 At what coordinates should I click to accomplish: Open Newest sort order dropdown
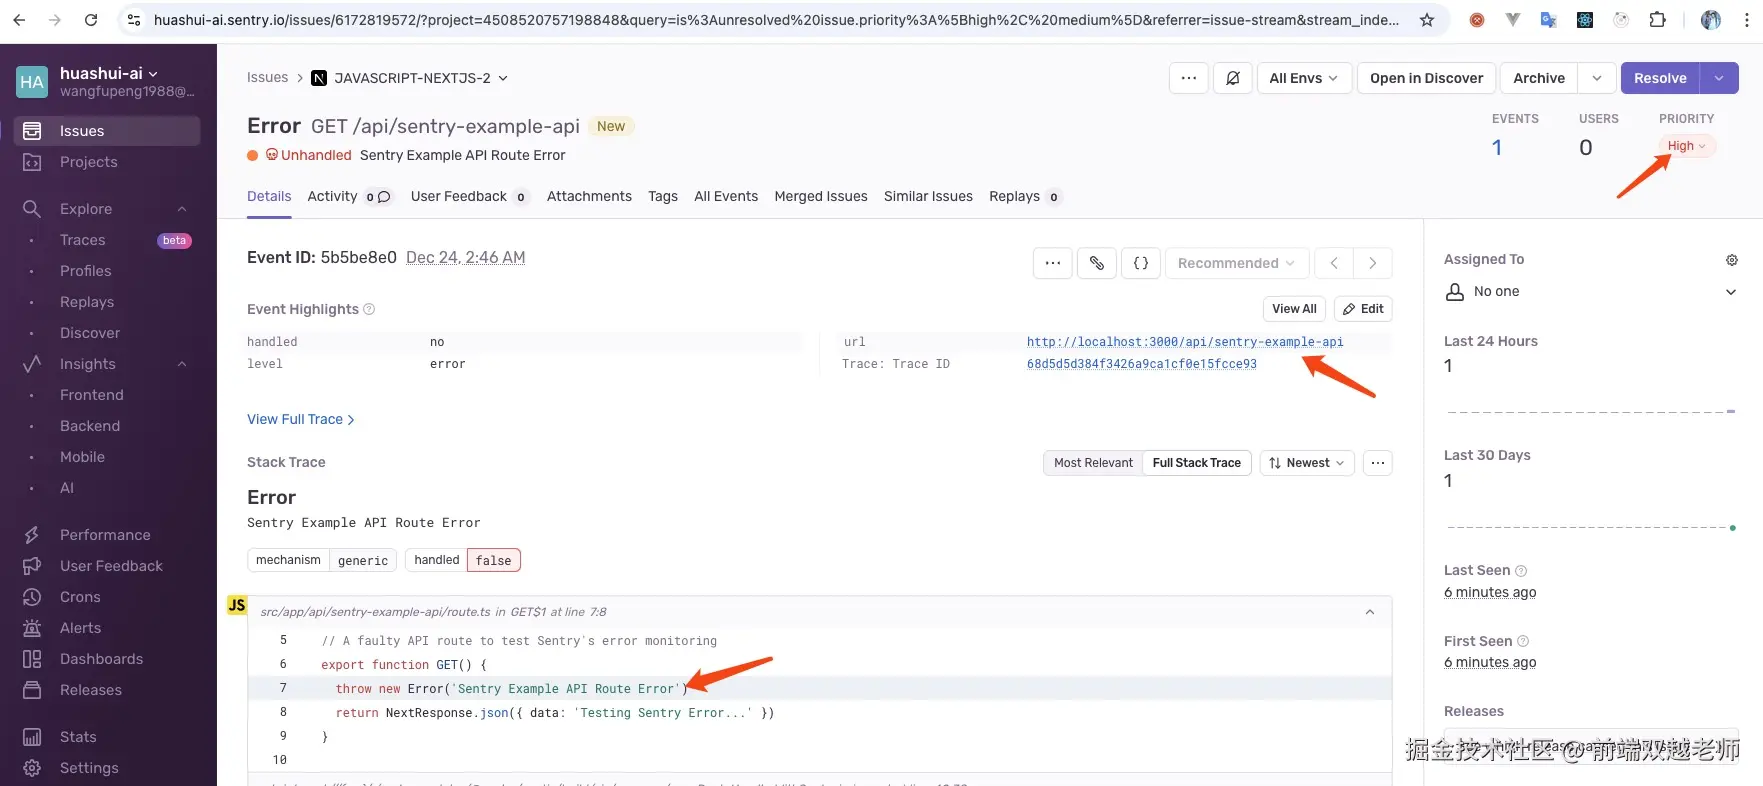pyautogui.click(x=1307, y=463)
